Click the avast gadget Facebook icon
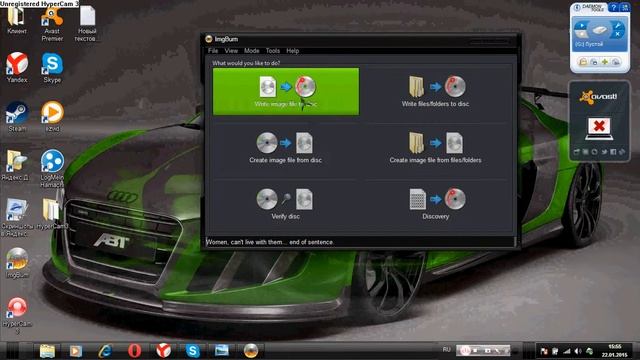This screenshot has width=640, height=360. 613,152
